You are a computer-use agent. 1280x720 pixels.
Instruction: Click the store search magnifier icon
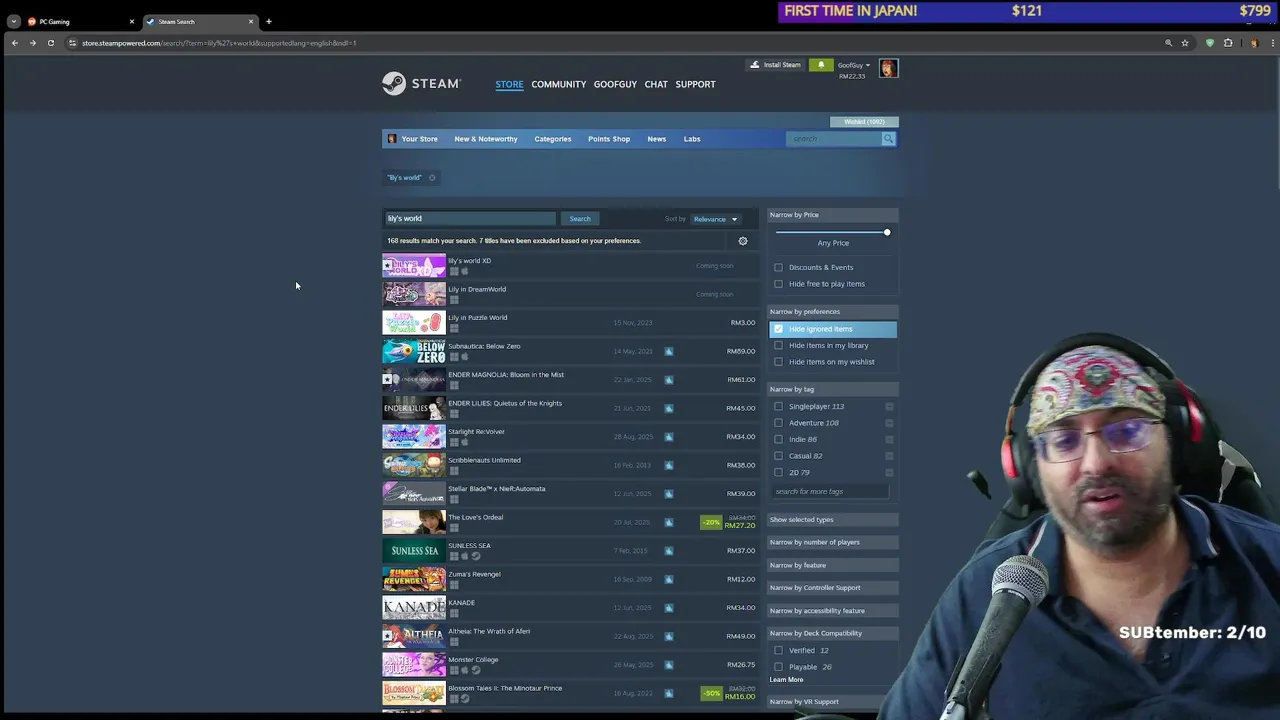pos(888,139)
